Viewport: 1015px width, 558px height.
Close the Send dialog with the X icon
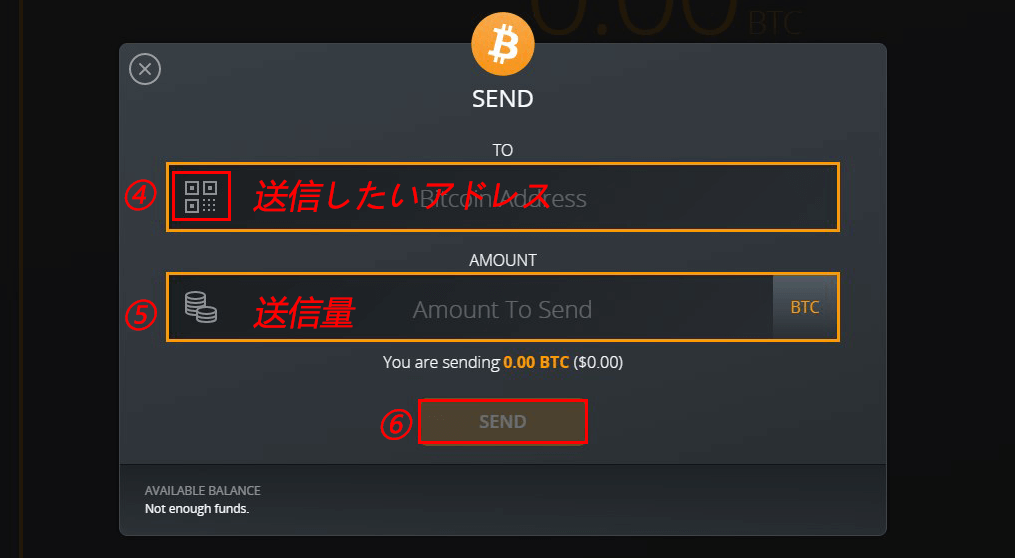(x=145, y=69)
